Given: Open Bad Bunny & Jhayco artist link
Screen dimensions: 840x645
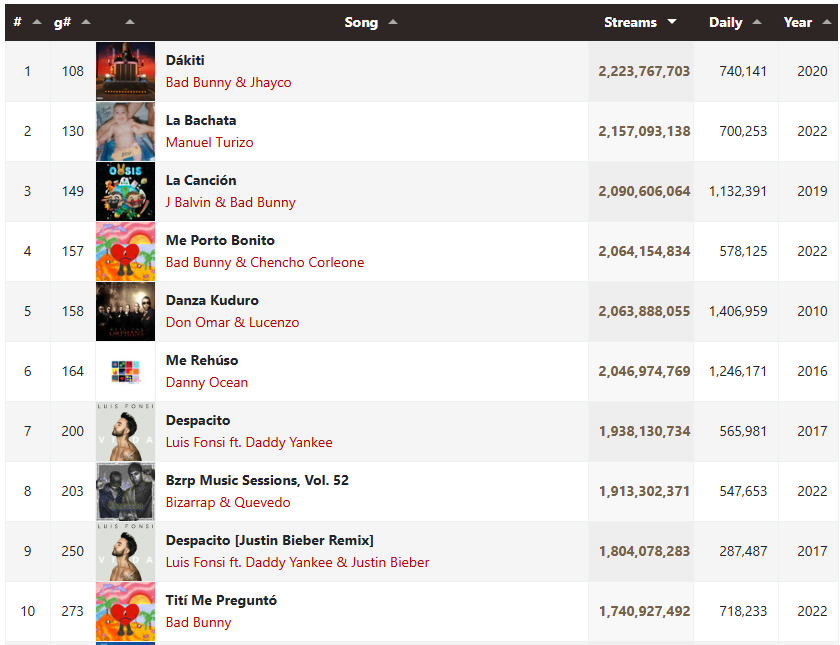Looking at the screenshot, I should click(228, 82).
